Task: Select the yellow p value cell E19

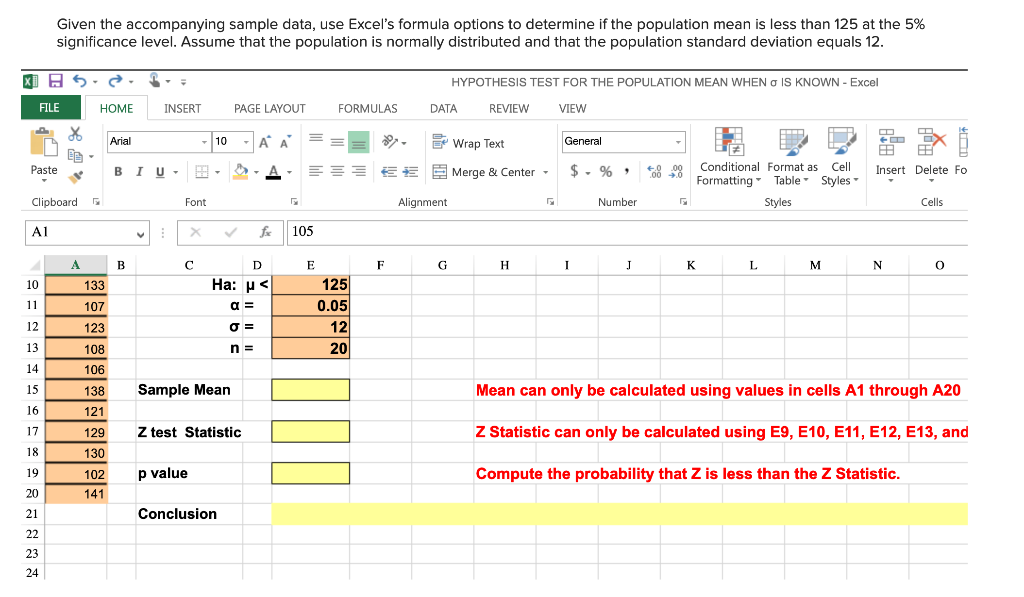Action: coord(310,474)
